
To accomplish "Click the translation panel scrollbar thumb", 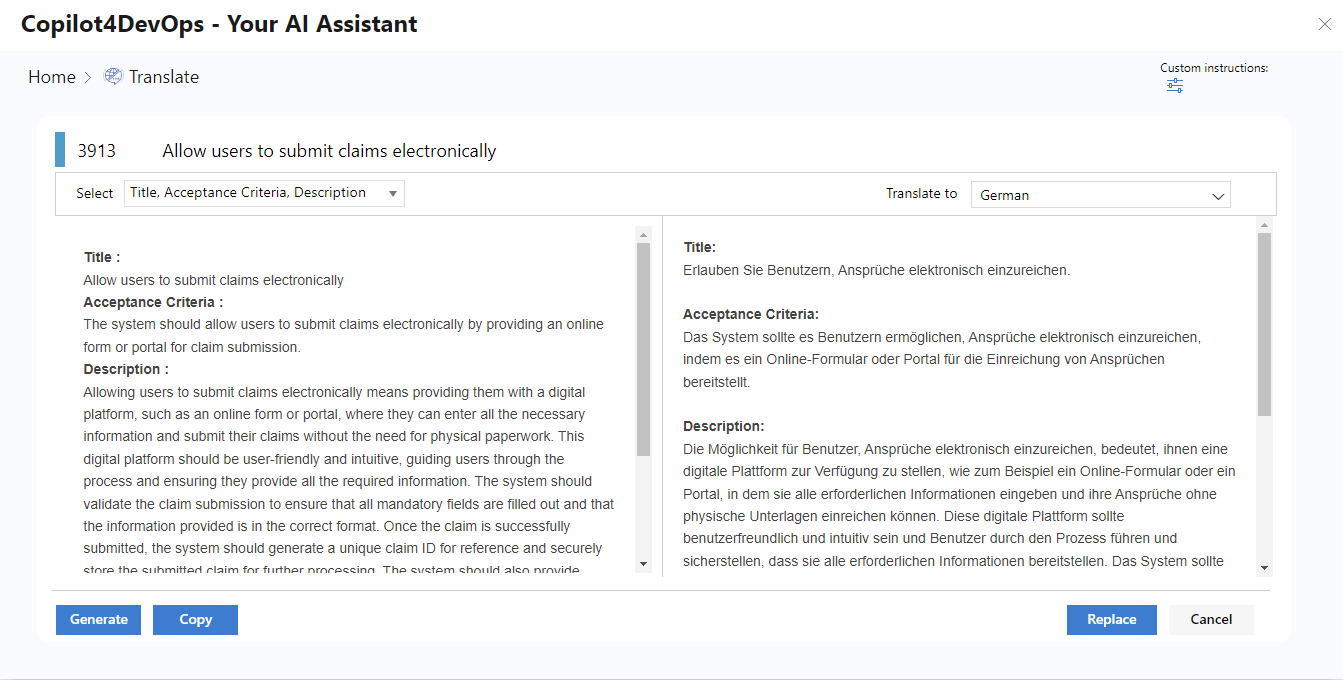I will (x=1264, y=325).
